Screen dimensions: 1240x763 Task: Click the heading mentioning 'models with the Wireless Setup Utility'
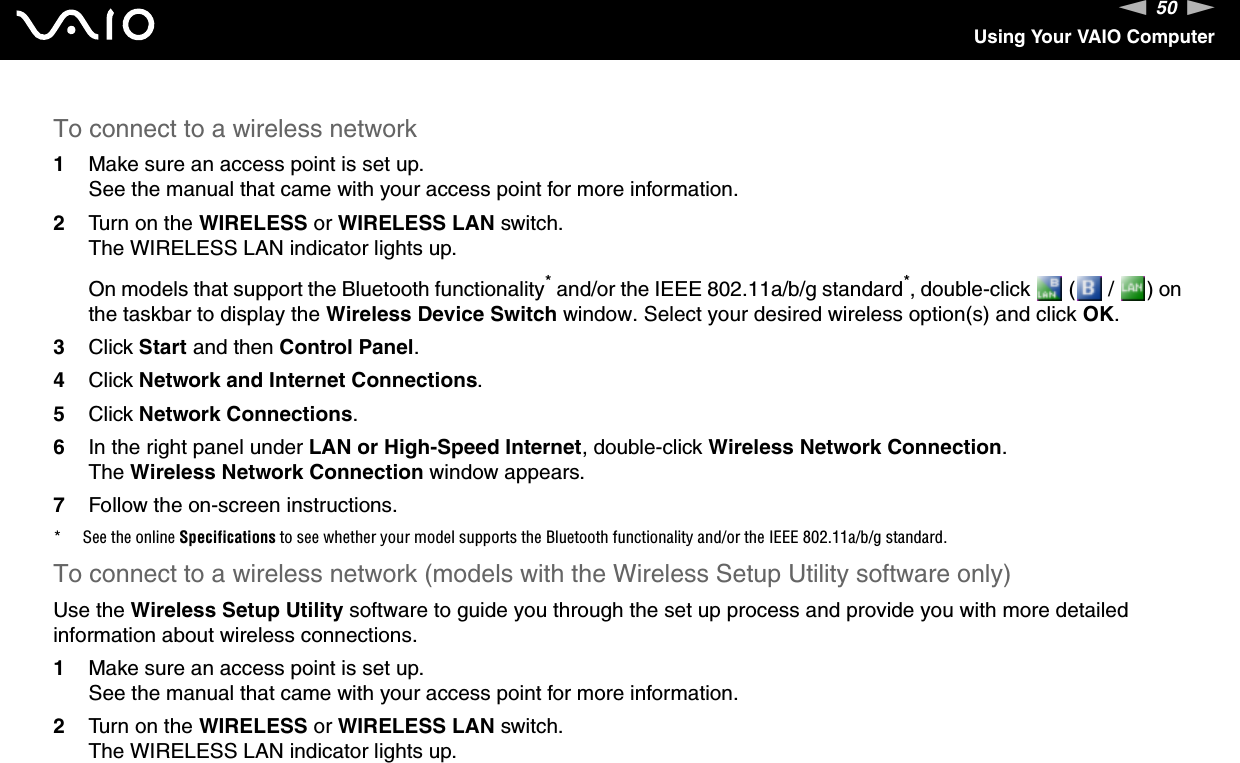tap(531, 575)
